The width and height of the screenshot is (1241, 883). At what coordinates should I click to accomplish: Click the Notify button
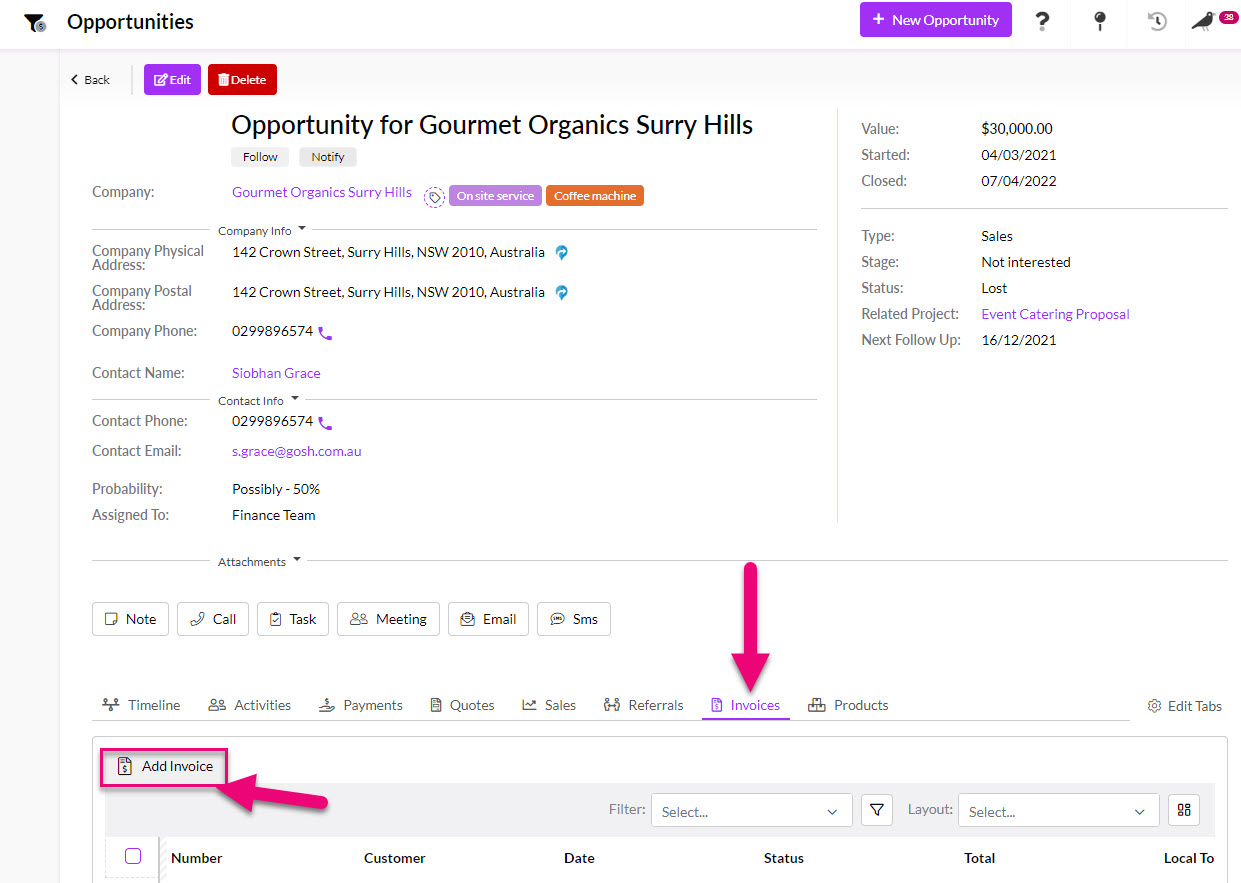(327, 157)
